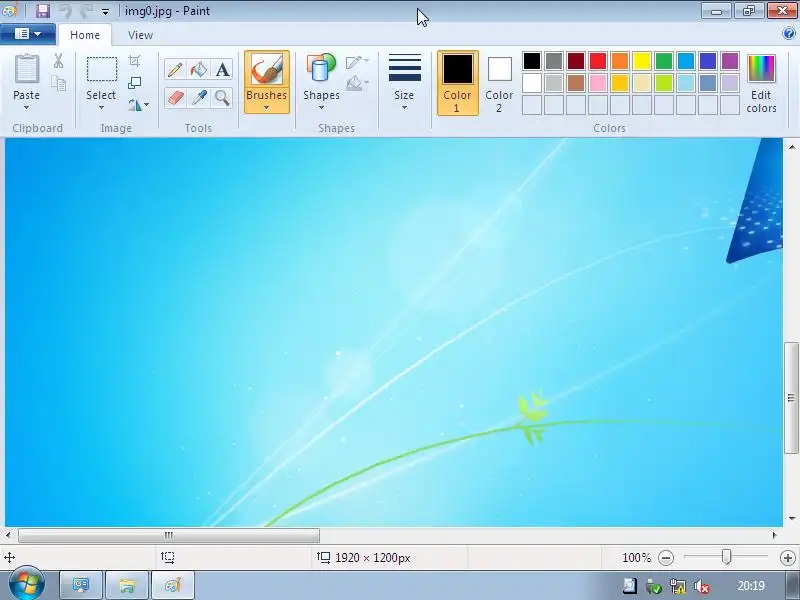The width and height of the screenshot is (800, 600).
Task: Click the horizontal scrollbar right arrow
Action: tap(774, 535)
